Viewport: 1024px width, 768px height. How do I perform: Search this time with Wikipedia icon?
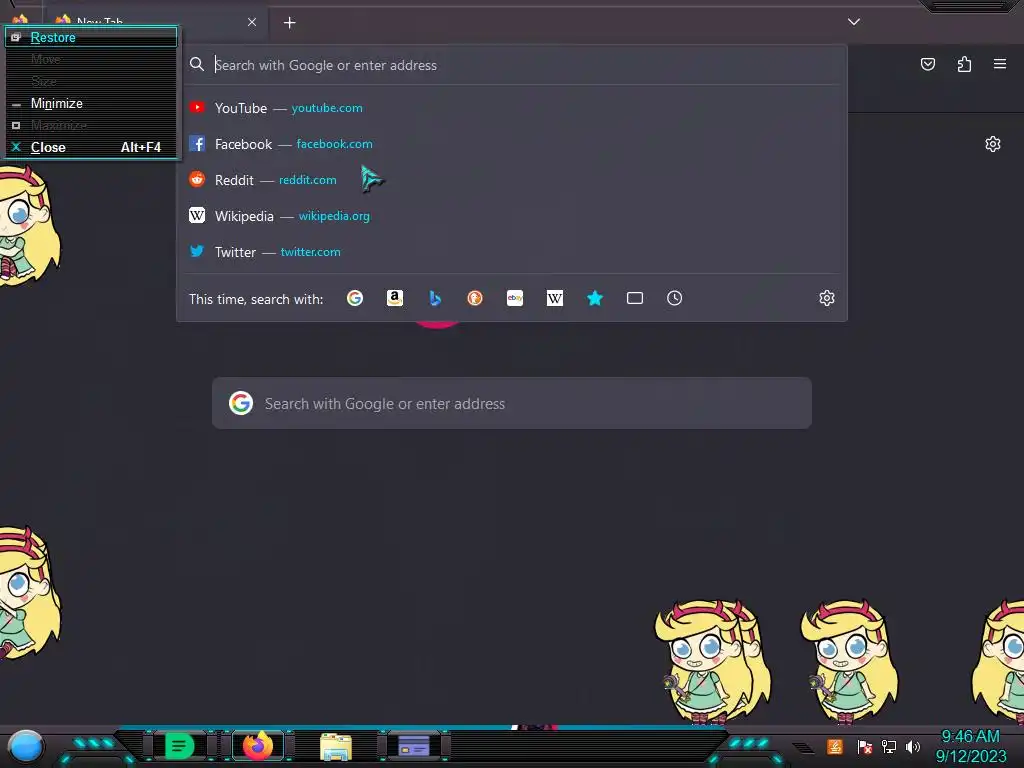[554, 298]
